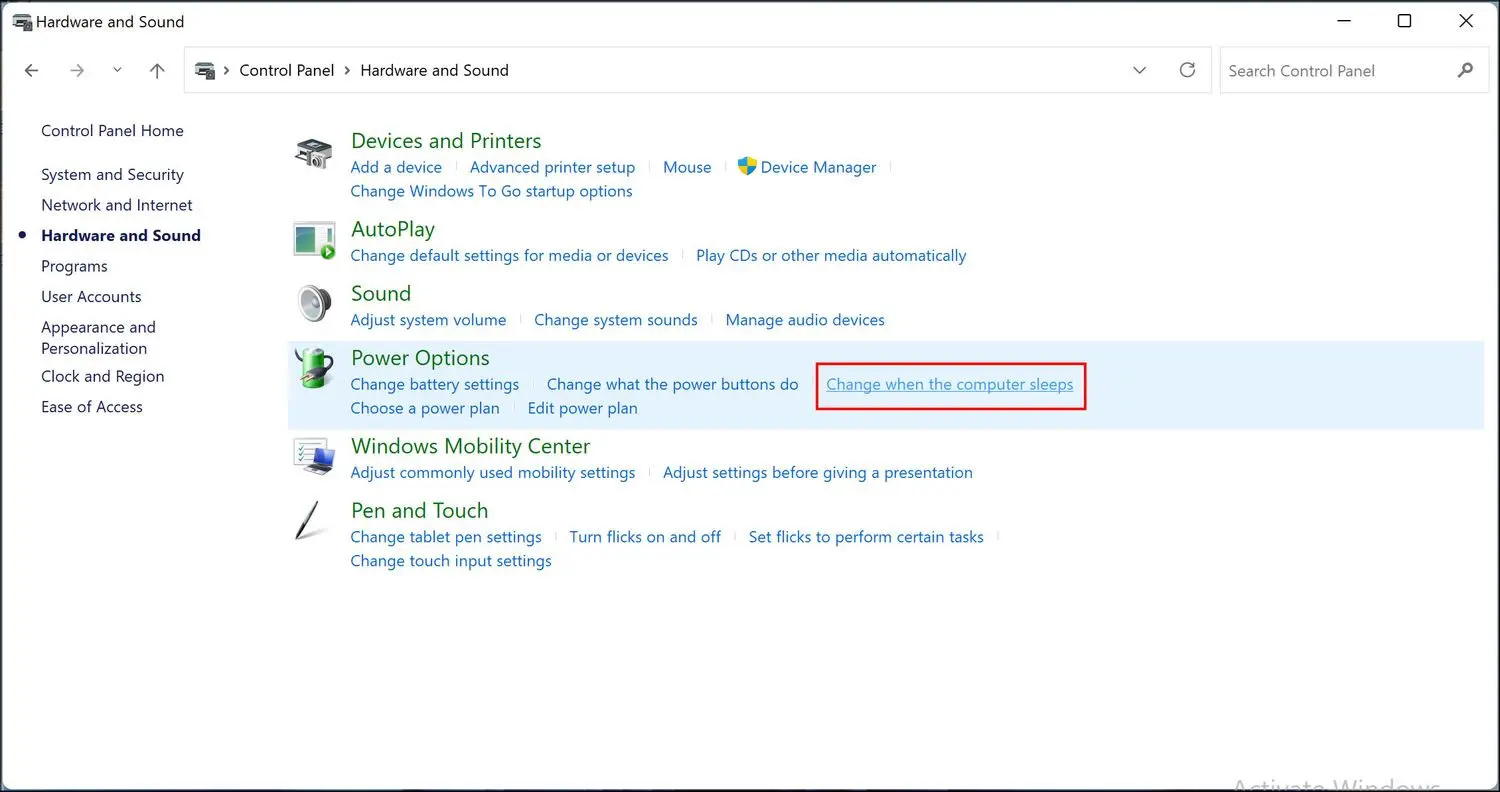This screenshot has height=792, width=1500.
Task: Click Manage audio devices
Action: (x=805, y=321)
